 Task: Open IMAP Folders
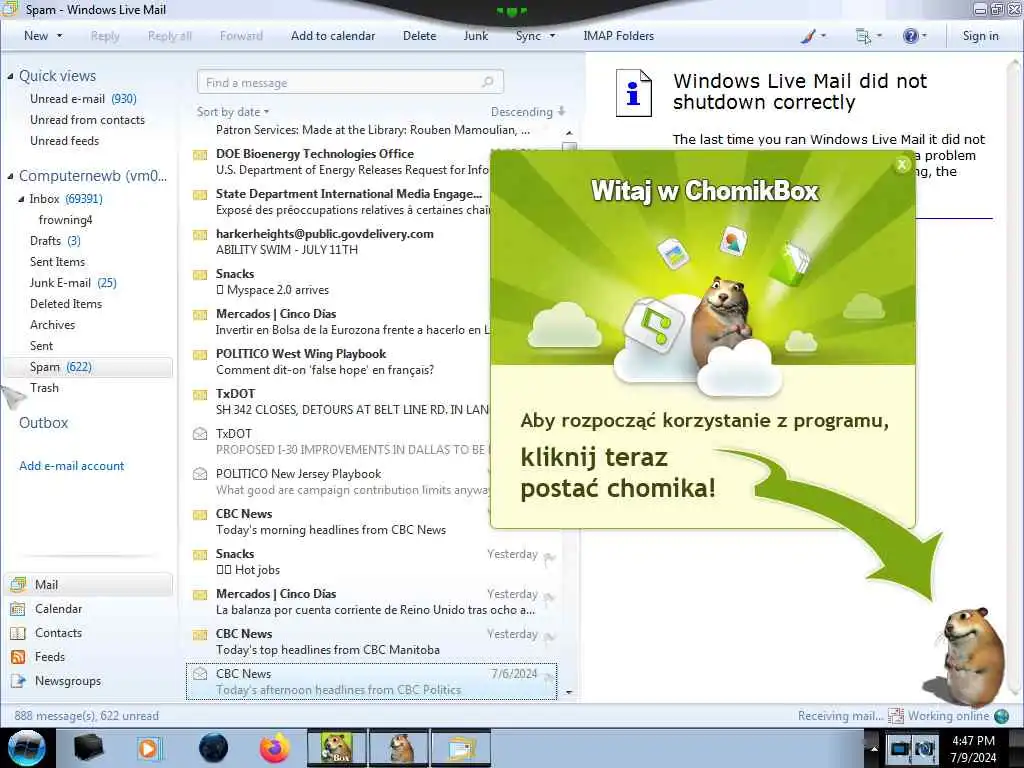[618, 36]
